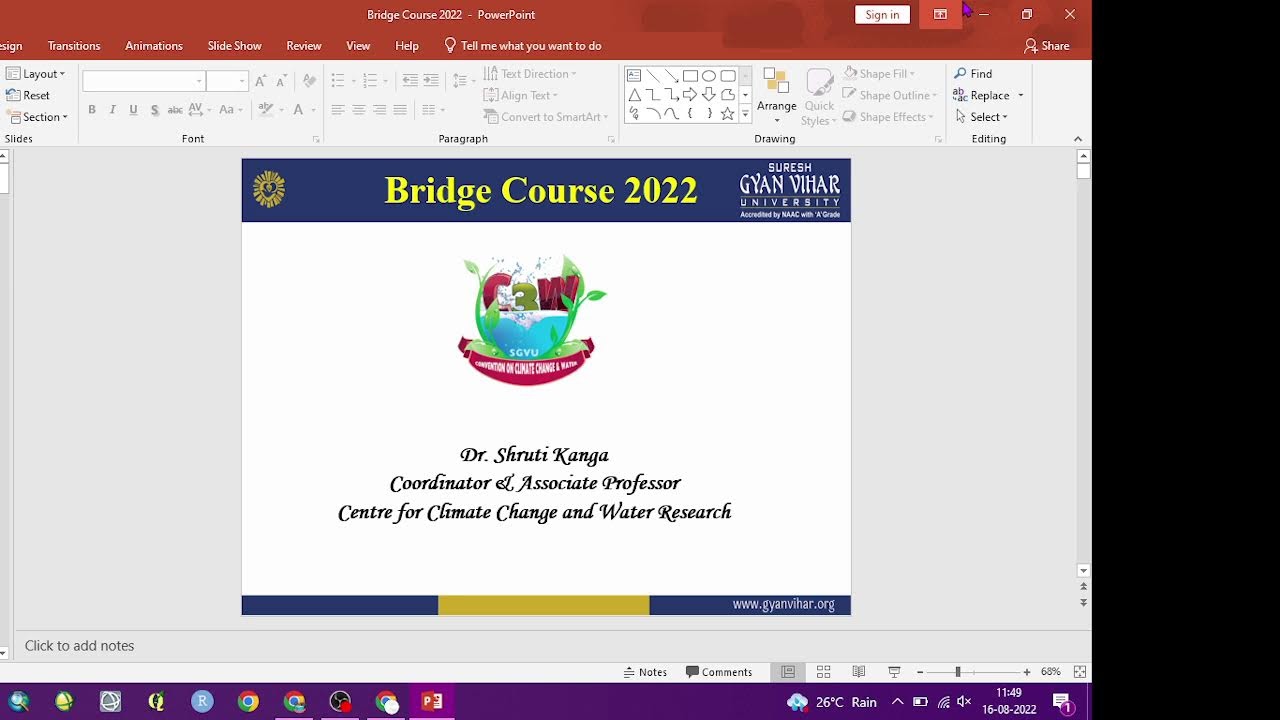
Task: Clear all formatting icon
Action: pos(309,81)
